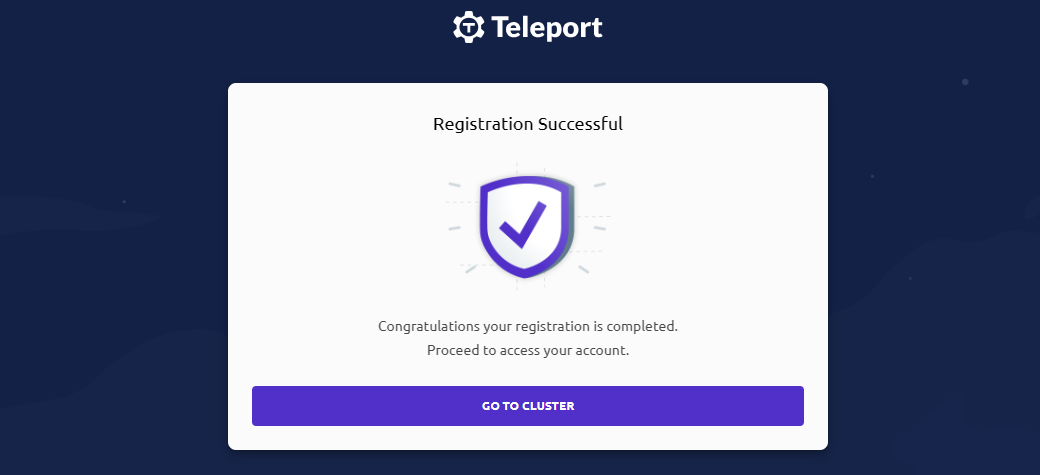The image size is (1040, 475).
Task: Click the ray dash upper-left of the shield
Action: (x=454, y=185)
